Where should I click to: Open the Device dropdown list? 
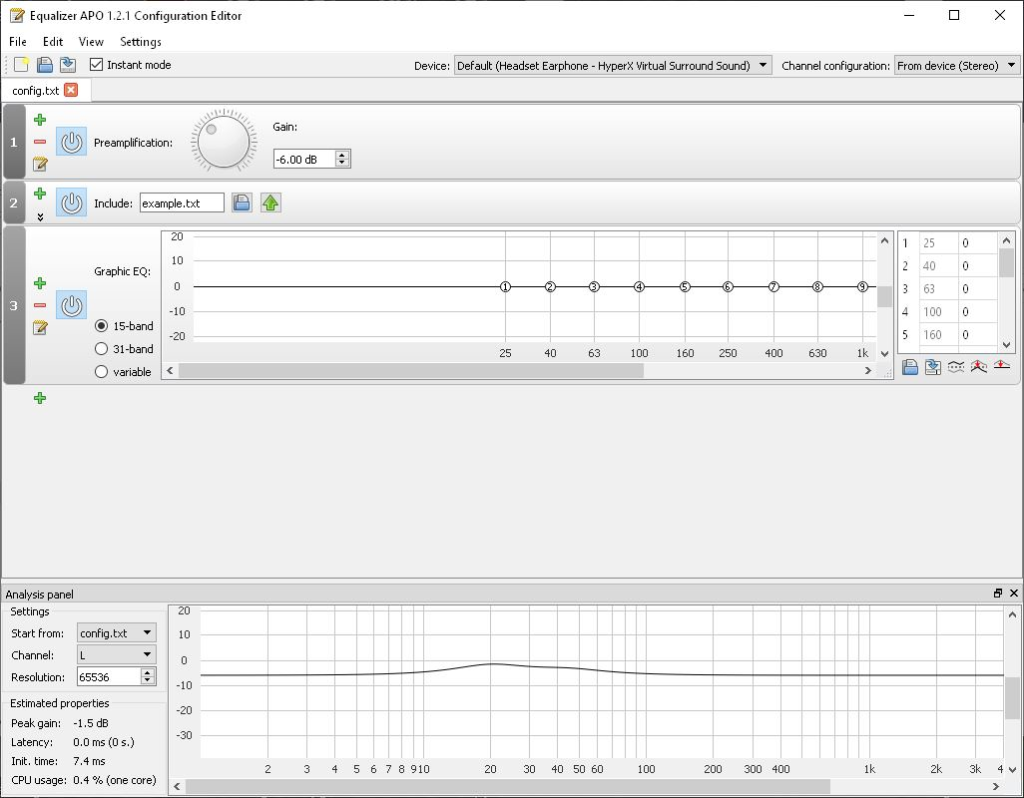(613, 66)
